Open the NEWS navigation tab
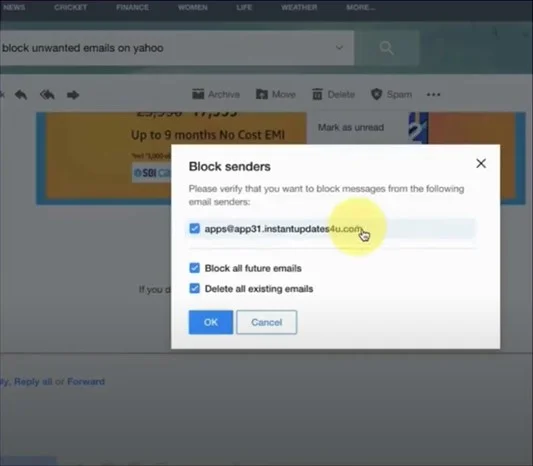 click(x=14, y=7)
